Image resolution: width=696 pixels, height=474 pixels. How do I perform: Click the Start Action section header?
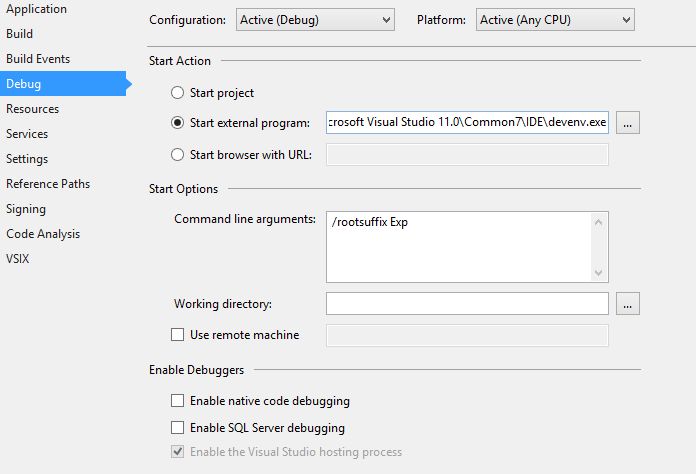coord(180,61)
